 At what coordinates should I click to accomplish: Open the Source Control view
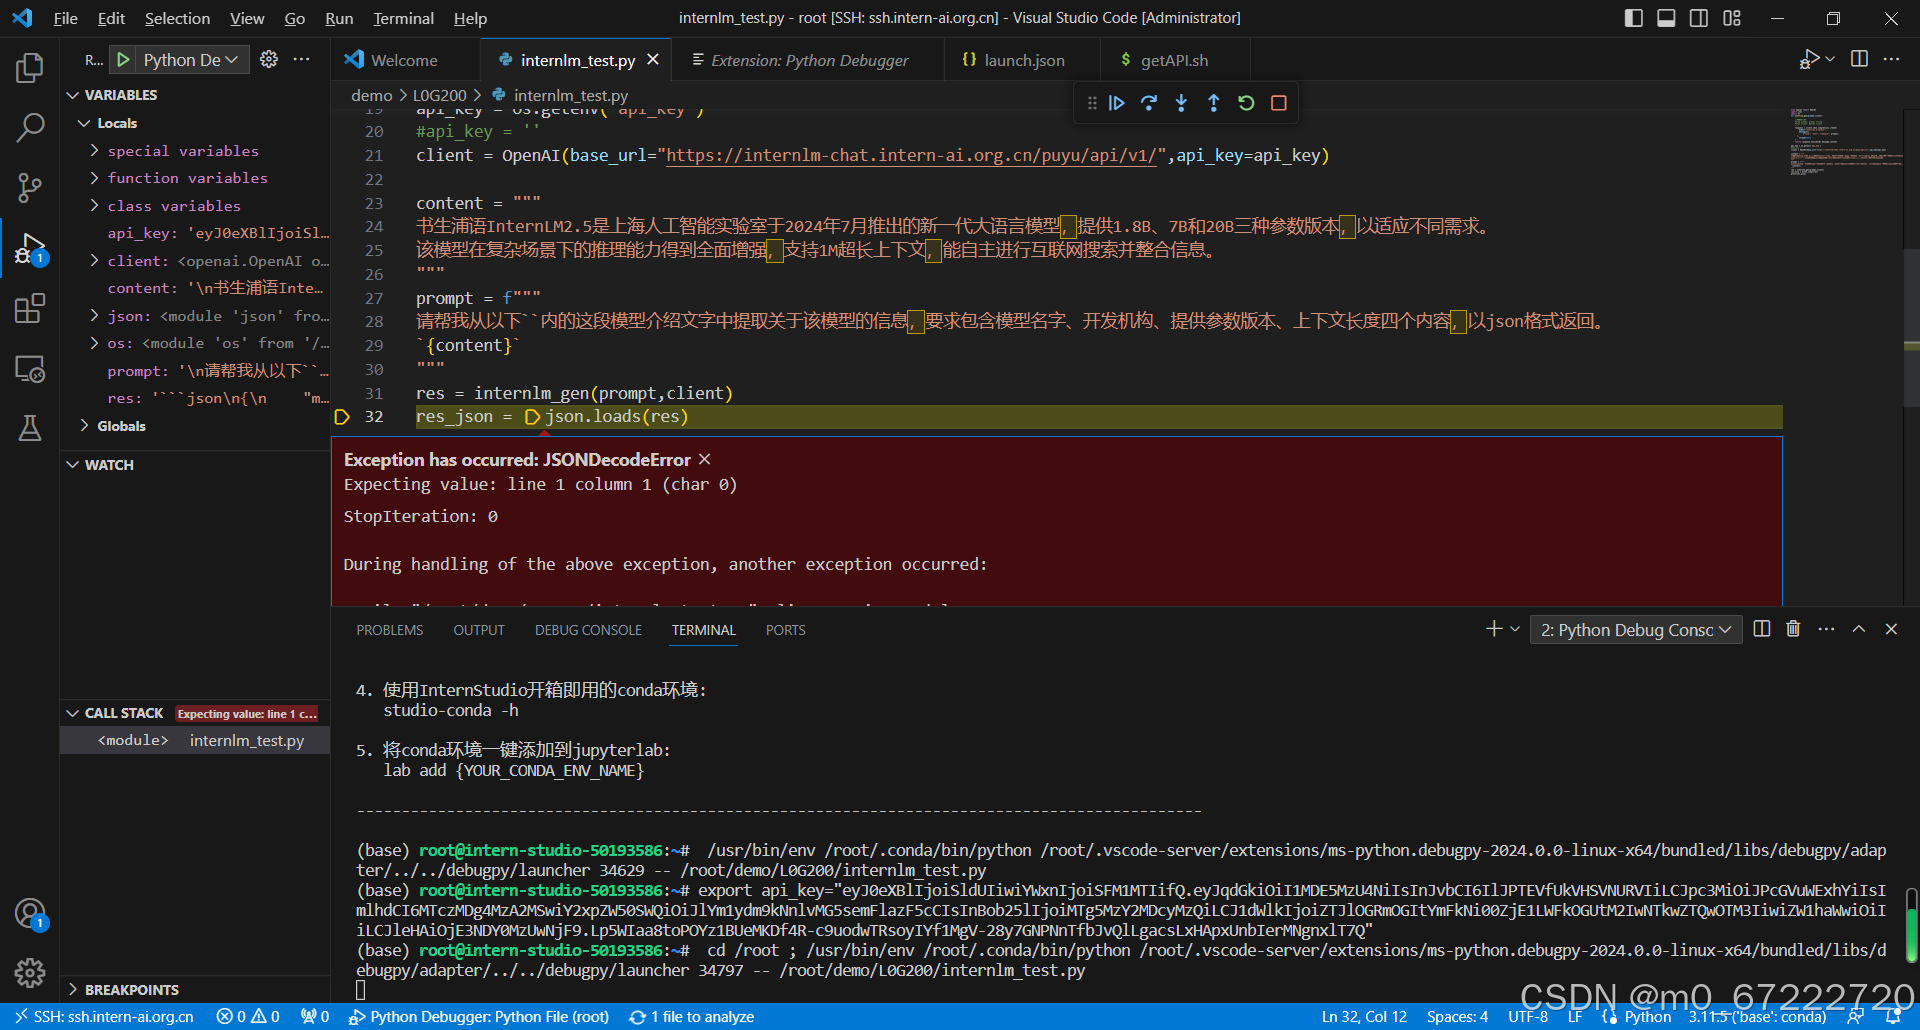(x=30, y=187)
